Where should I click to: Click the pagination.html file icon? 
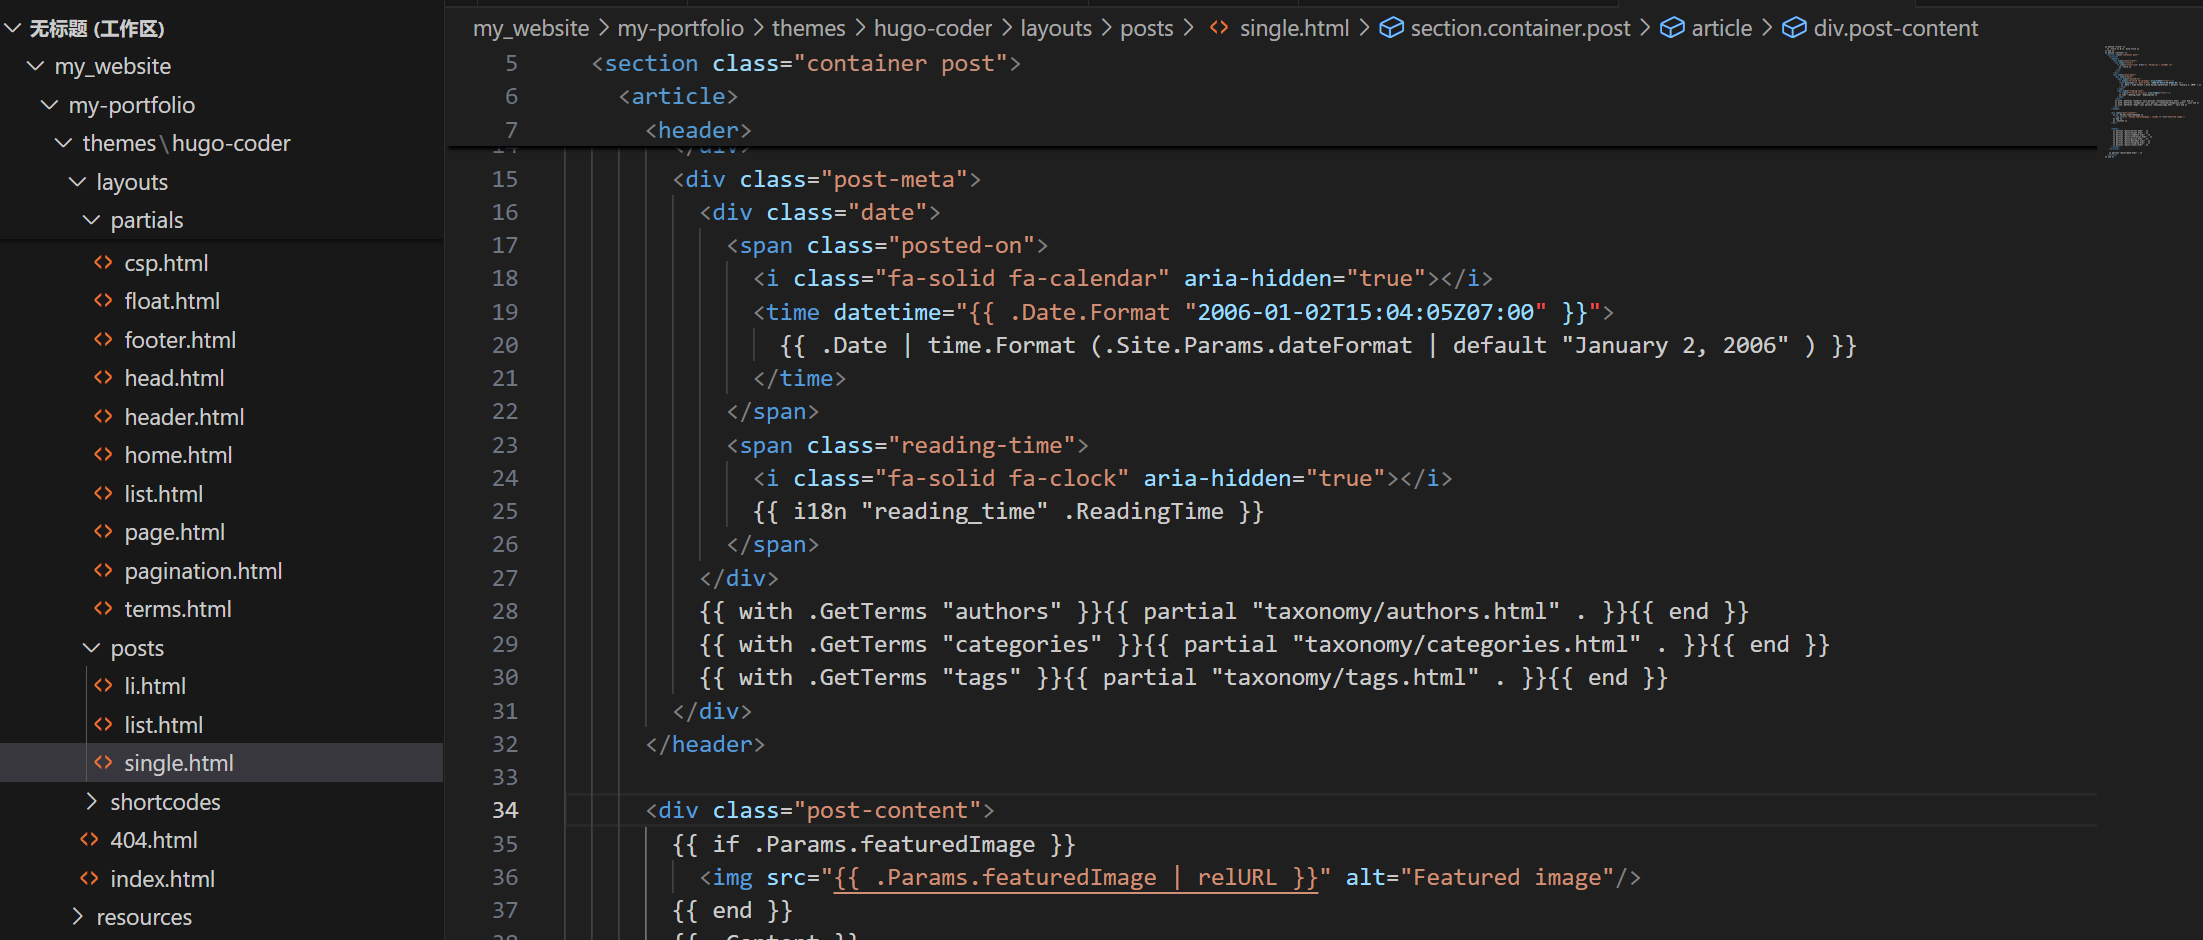[x=103, y=571]
